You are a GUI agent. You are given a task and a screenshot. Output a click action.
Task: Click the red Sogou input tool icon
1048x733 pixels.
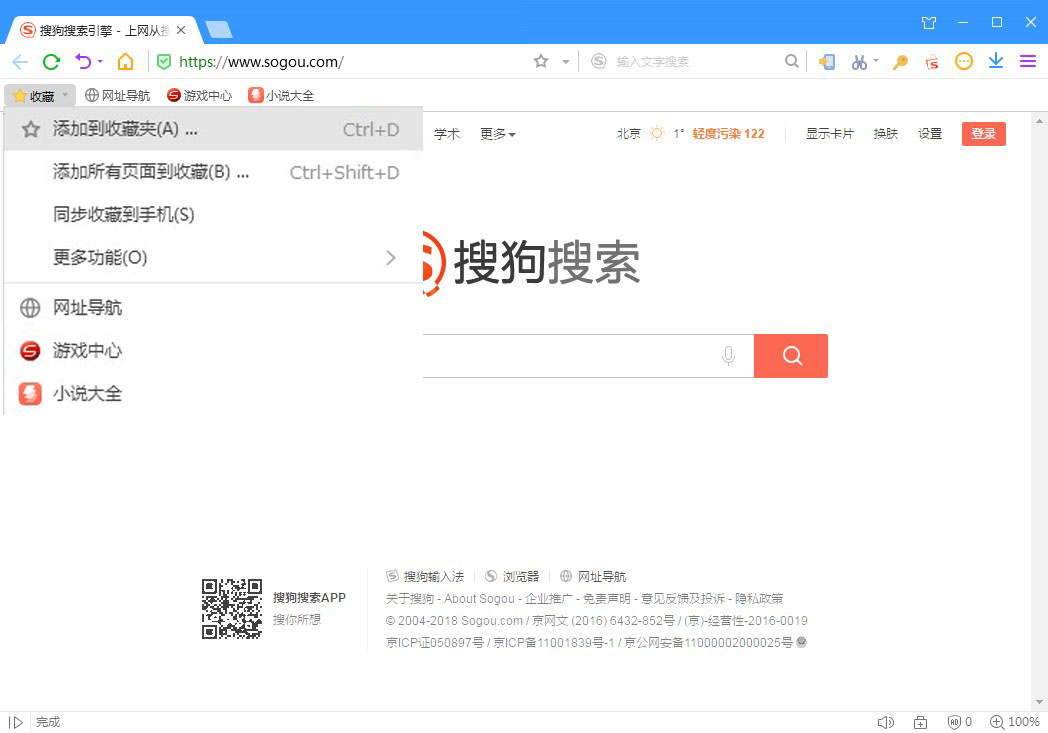[932, 62]
